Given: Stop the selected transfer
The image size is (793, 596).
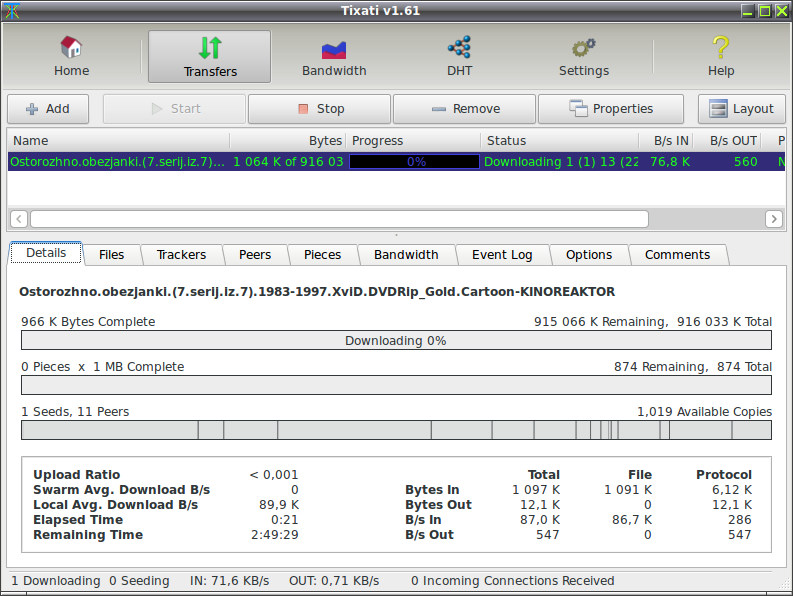Looking at the screenshot, I should coord(320,109).
